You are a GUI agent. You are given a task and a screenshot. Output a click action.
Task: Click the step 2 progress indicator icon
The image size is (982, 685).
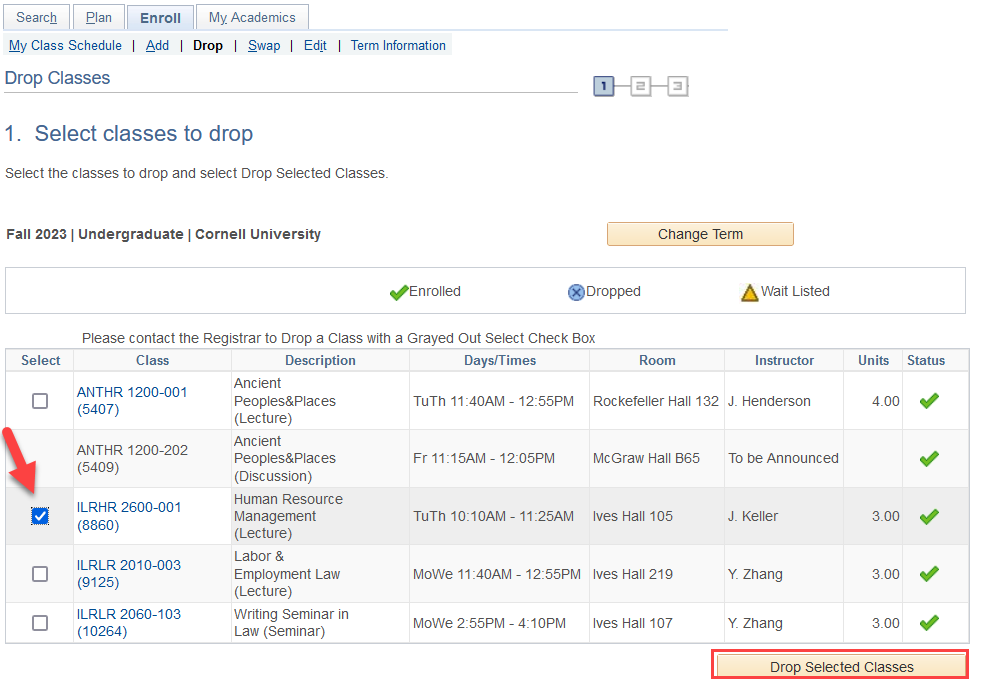tap(640, 87)
